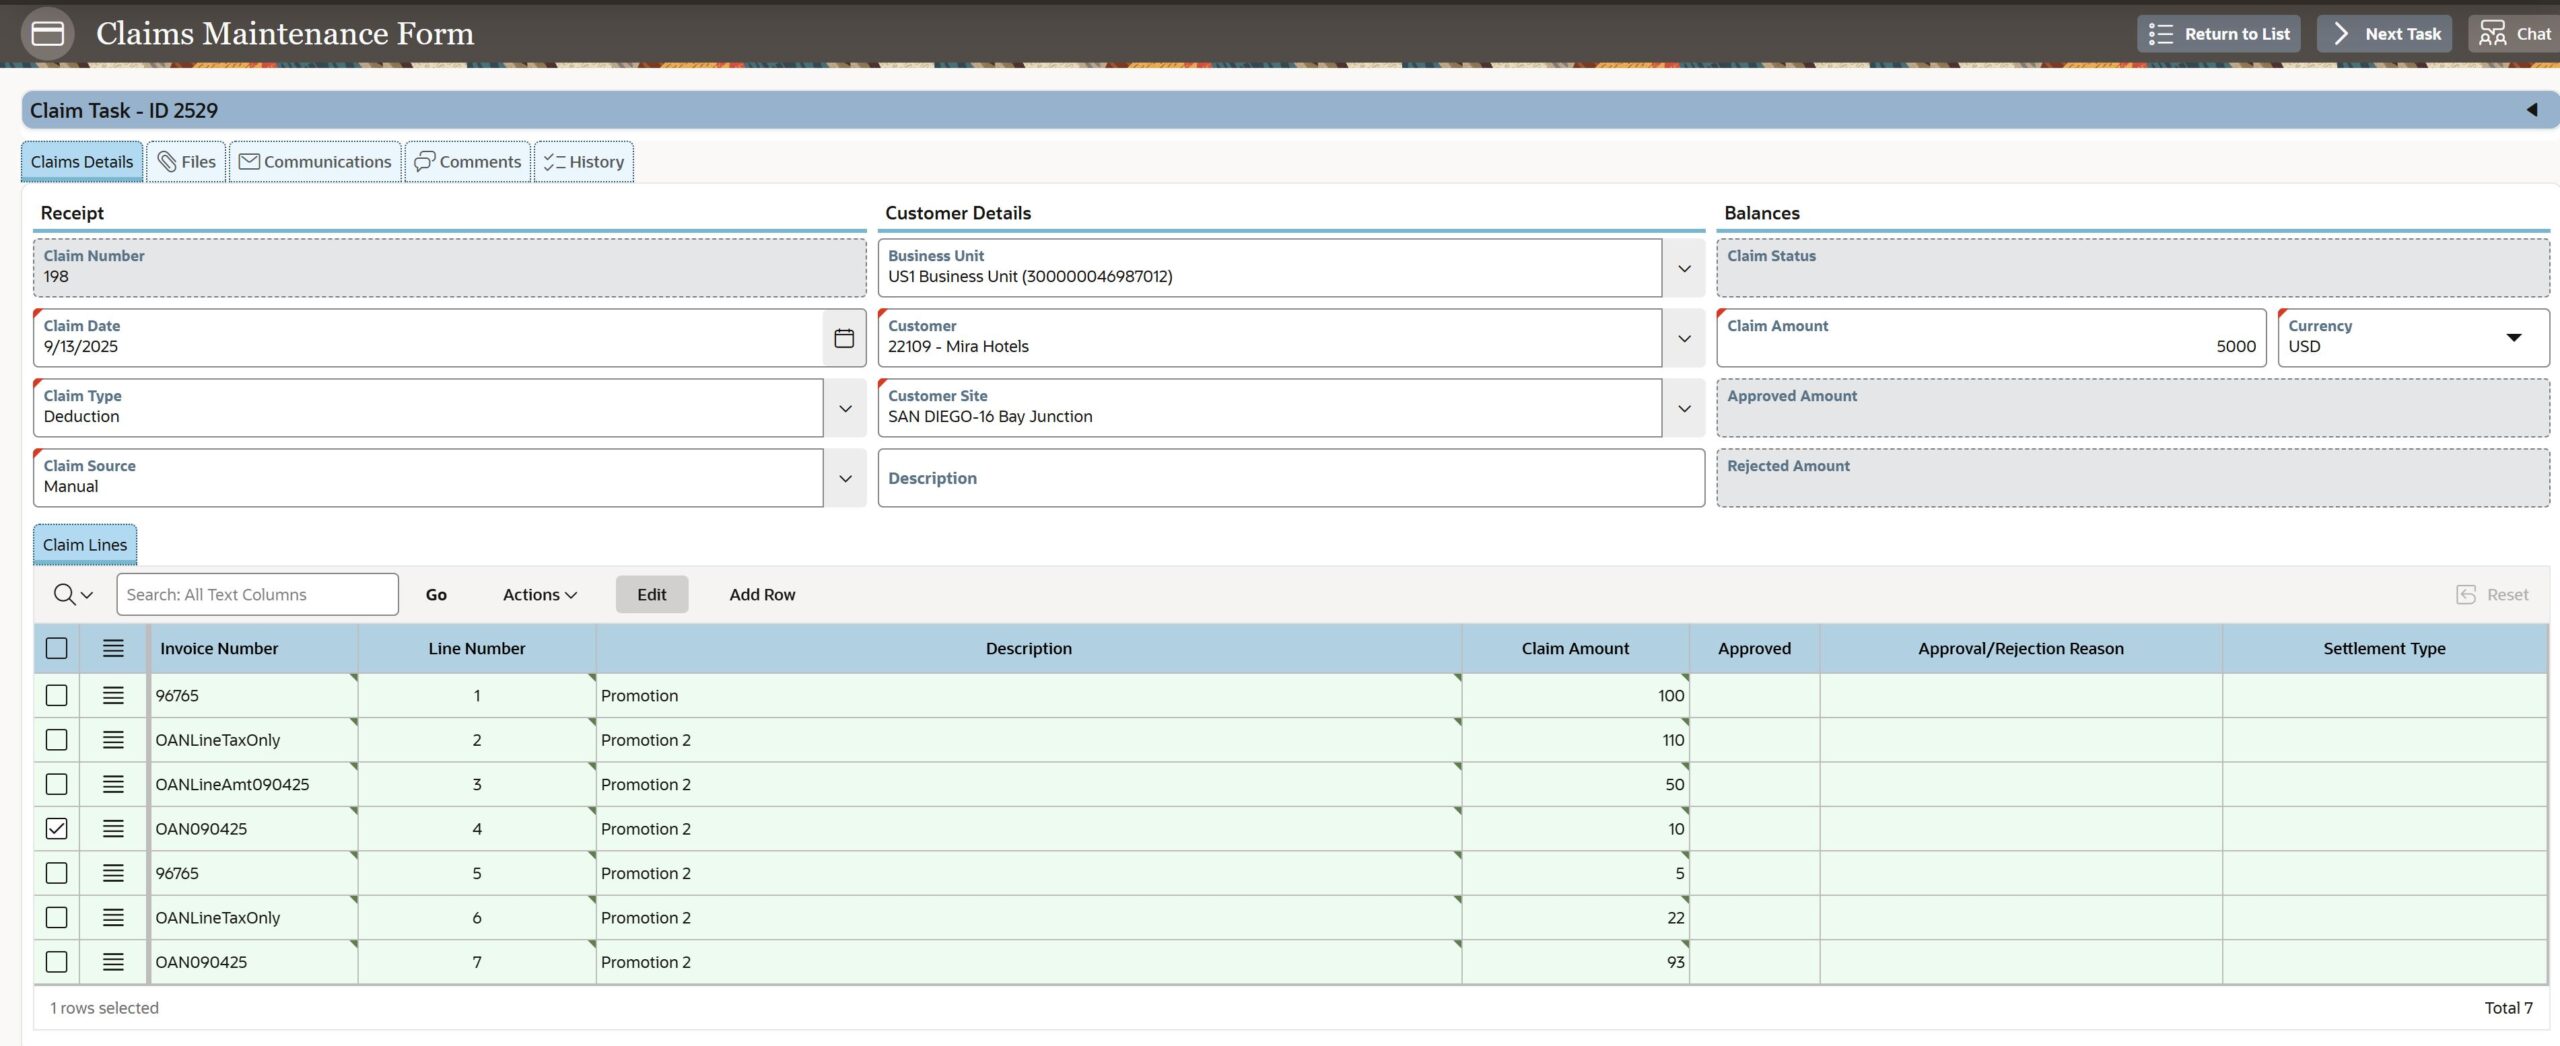Check the select-all checkbox in the table header
The height and width of the screenshot is (1046, 2560).
[57, 648]
